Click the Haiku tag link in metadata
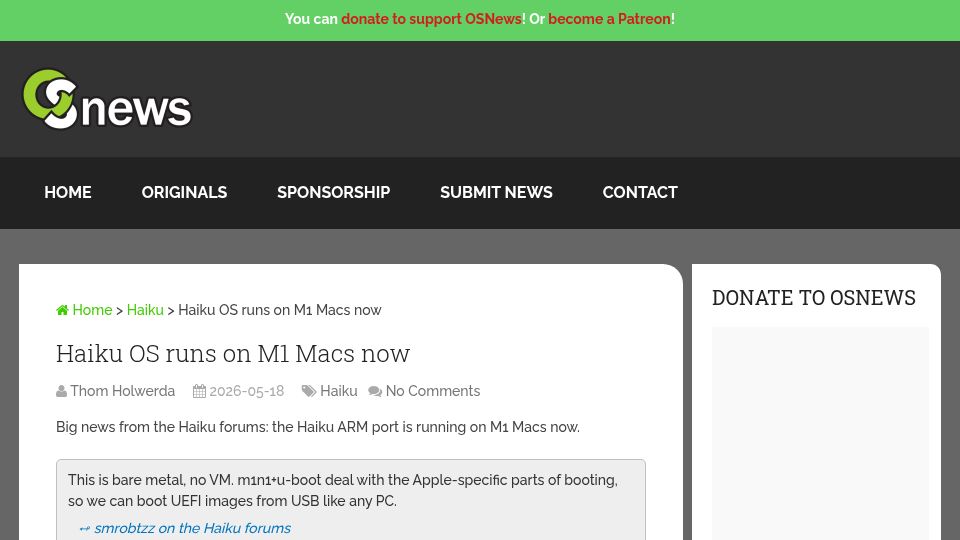960x540 pixels. pyautogui.click(x=339, y=391)
